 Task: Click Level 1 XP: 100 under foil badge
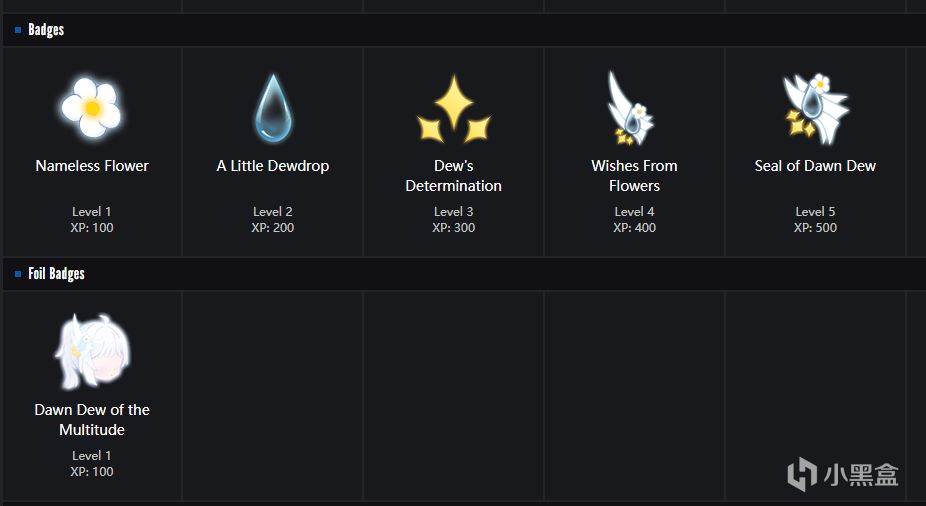(92, 464)
